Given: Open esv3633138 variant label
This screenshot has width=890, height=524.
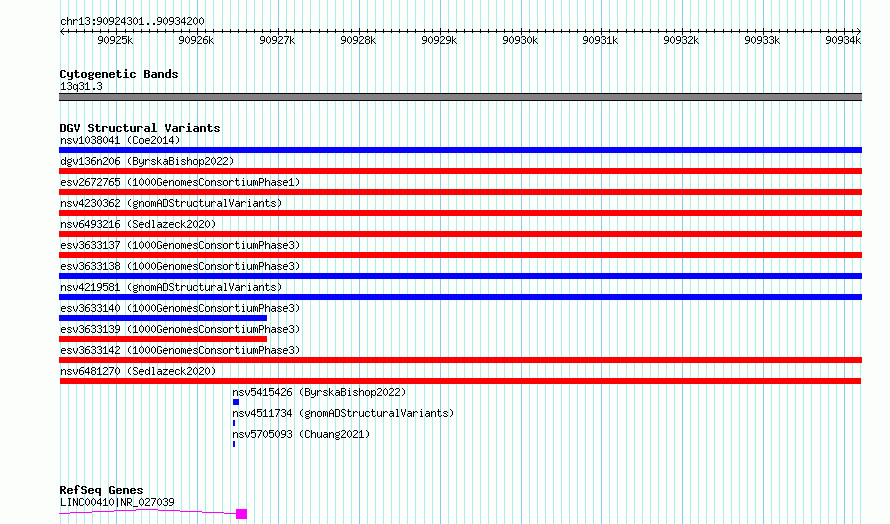Looking at the screenshot, I should tap(180, 266).
